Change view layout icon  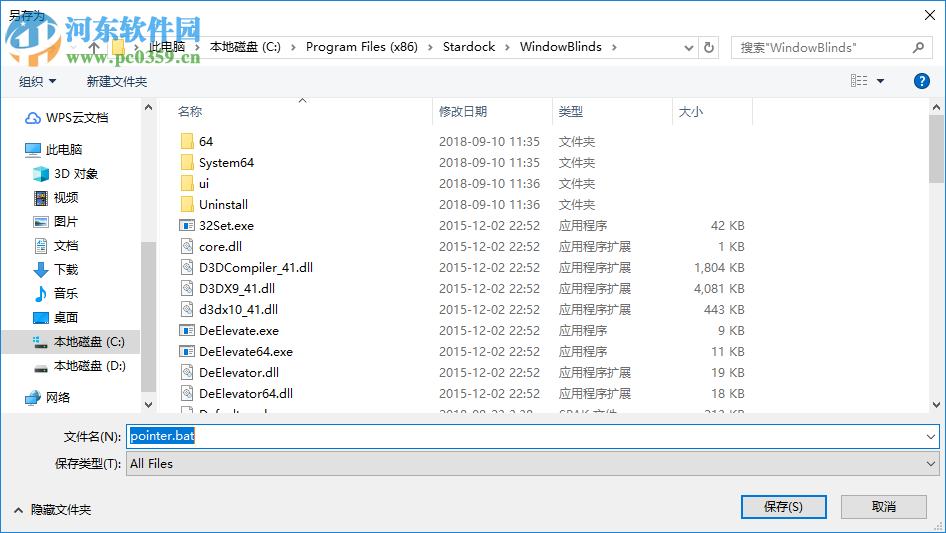tap(859, 81)
